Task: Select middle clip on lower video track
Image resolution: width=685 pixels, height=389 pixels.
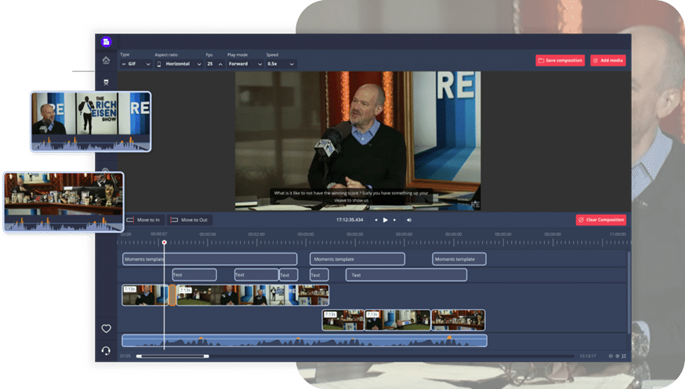Action: click(398, 320)
